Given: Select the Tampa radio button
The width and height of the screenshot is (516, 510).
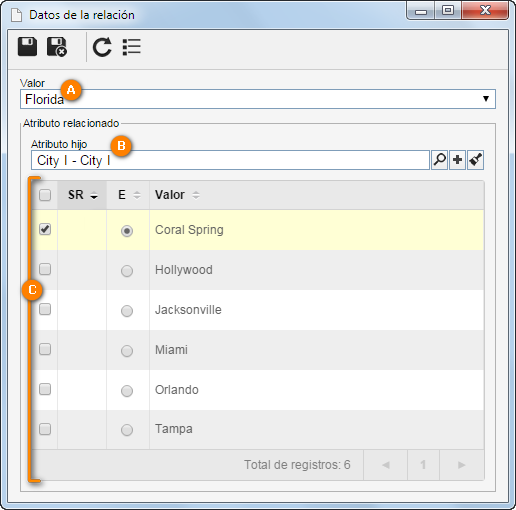Looking at the screenshot, I should 127,430.
